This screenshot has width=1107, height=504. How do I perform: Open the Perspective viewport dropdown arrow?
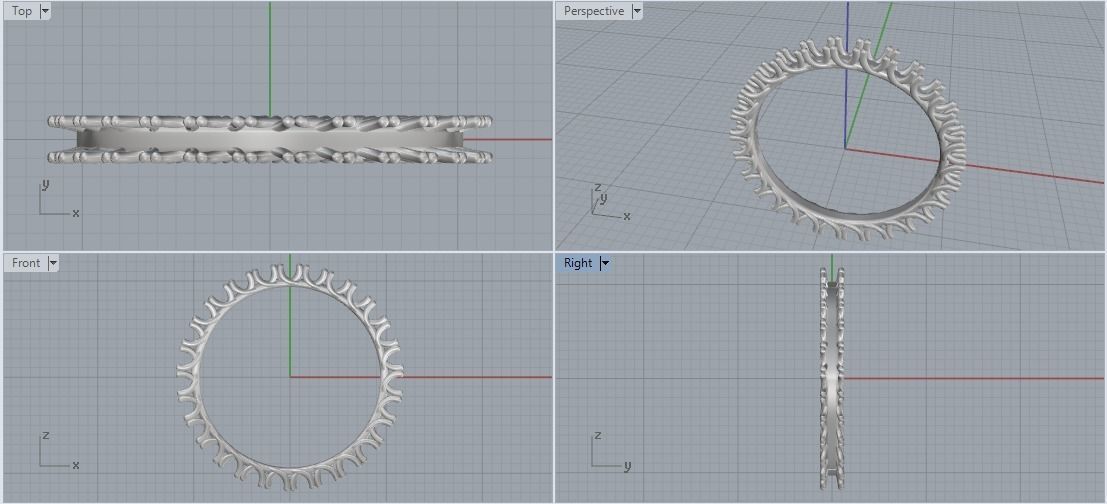coord(638,11)
